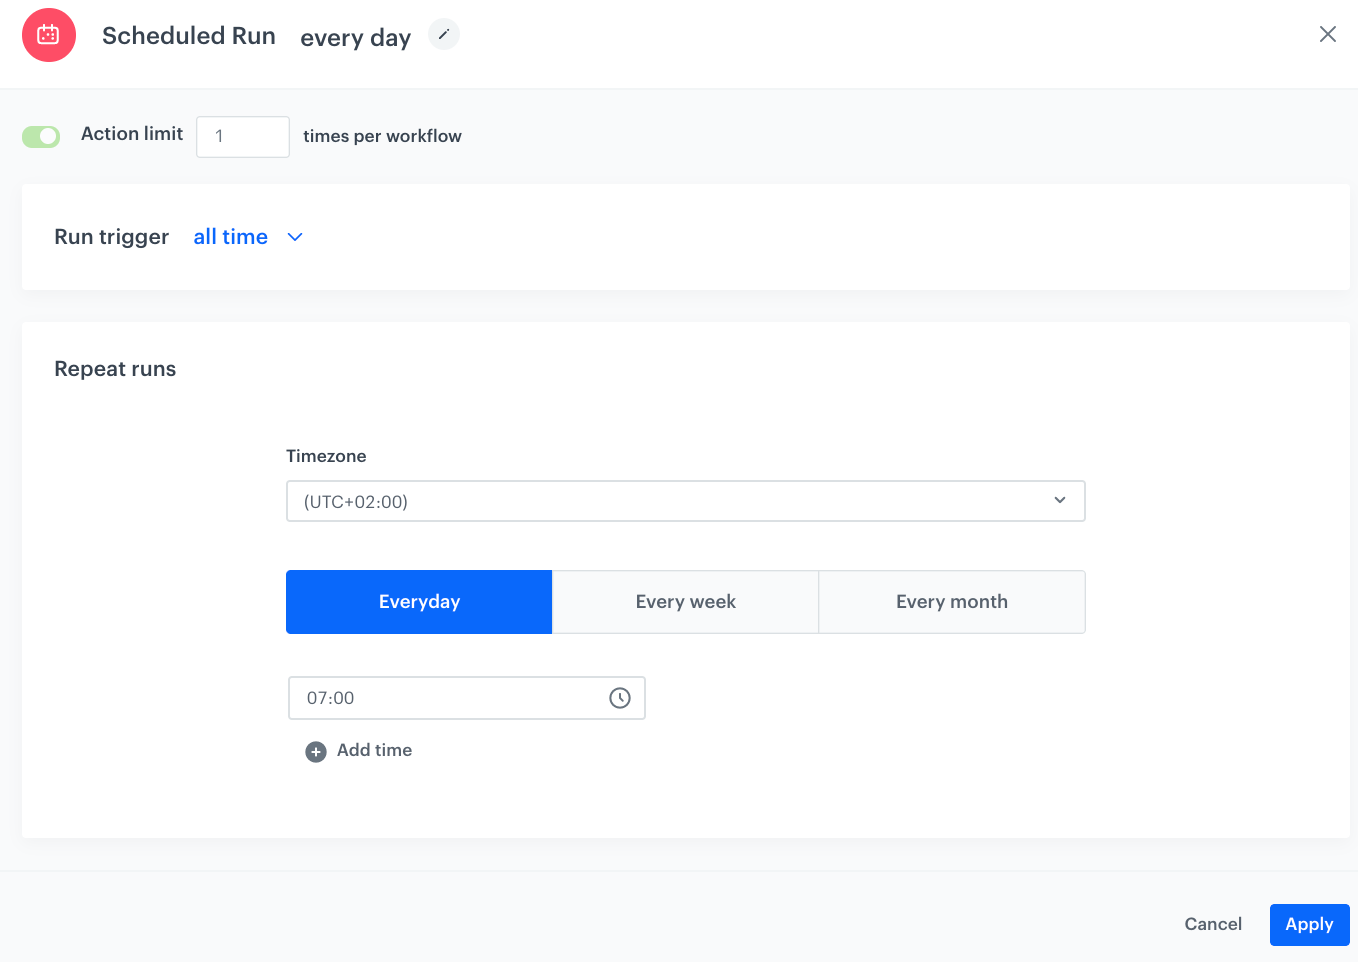Click the action limit times input field
Image resolution: width=1358 pixels, height=962 pixels.
pos(242,136)
